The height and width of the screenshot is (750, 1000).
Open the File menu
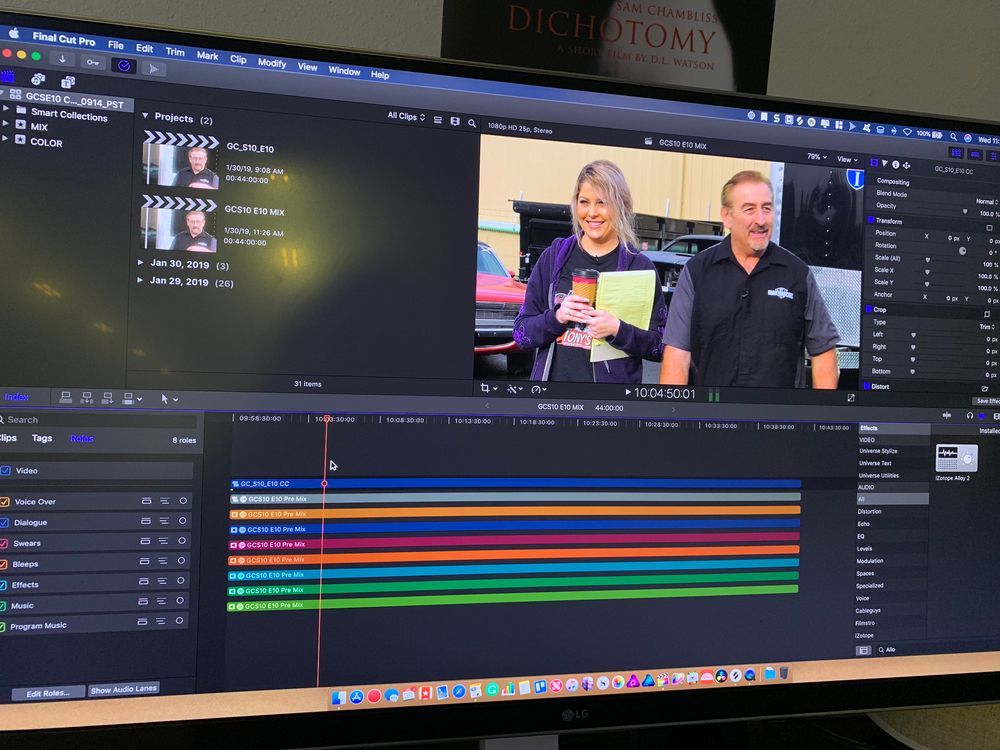pyautogui.click(x=115, y=45)
